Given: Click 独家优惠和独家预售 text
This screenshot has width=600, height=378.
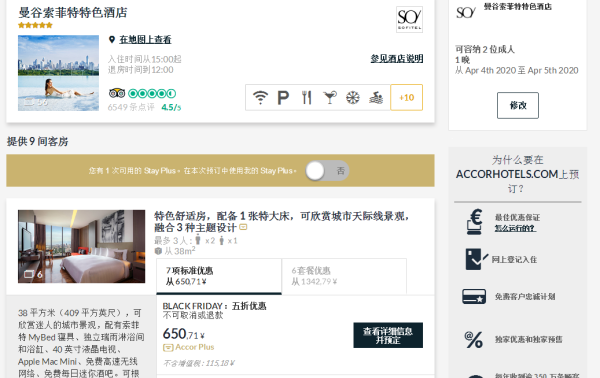Looking at the screenshot, I should 528,339.
